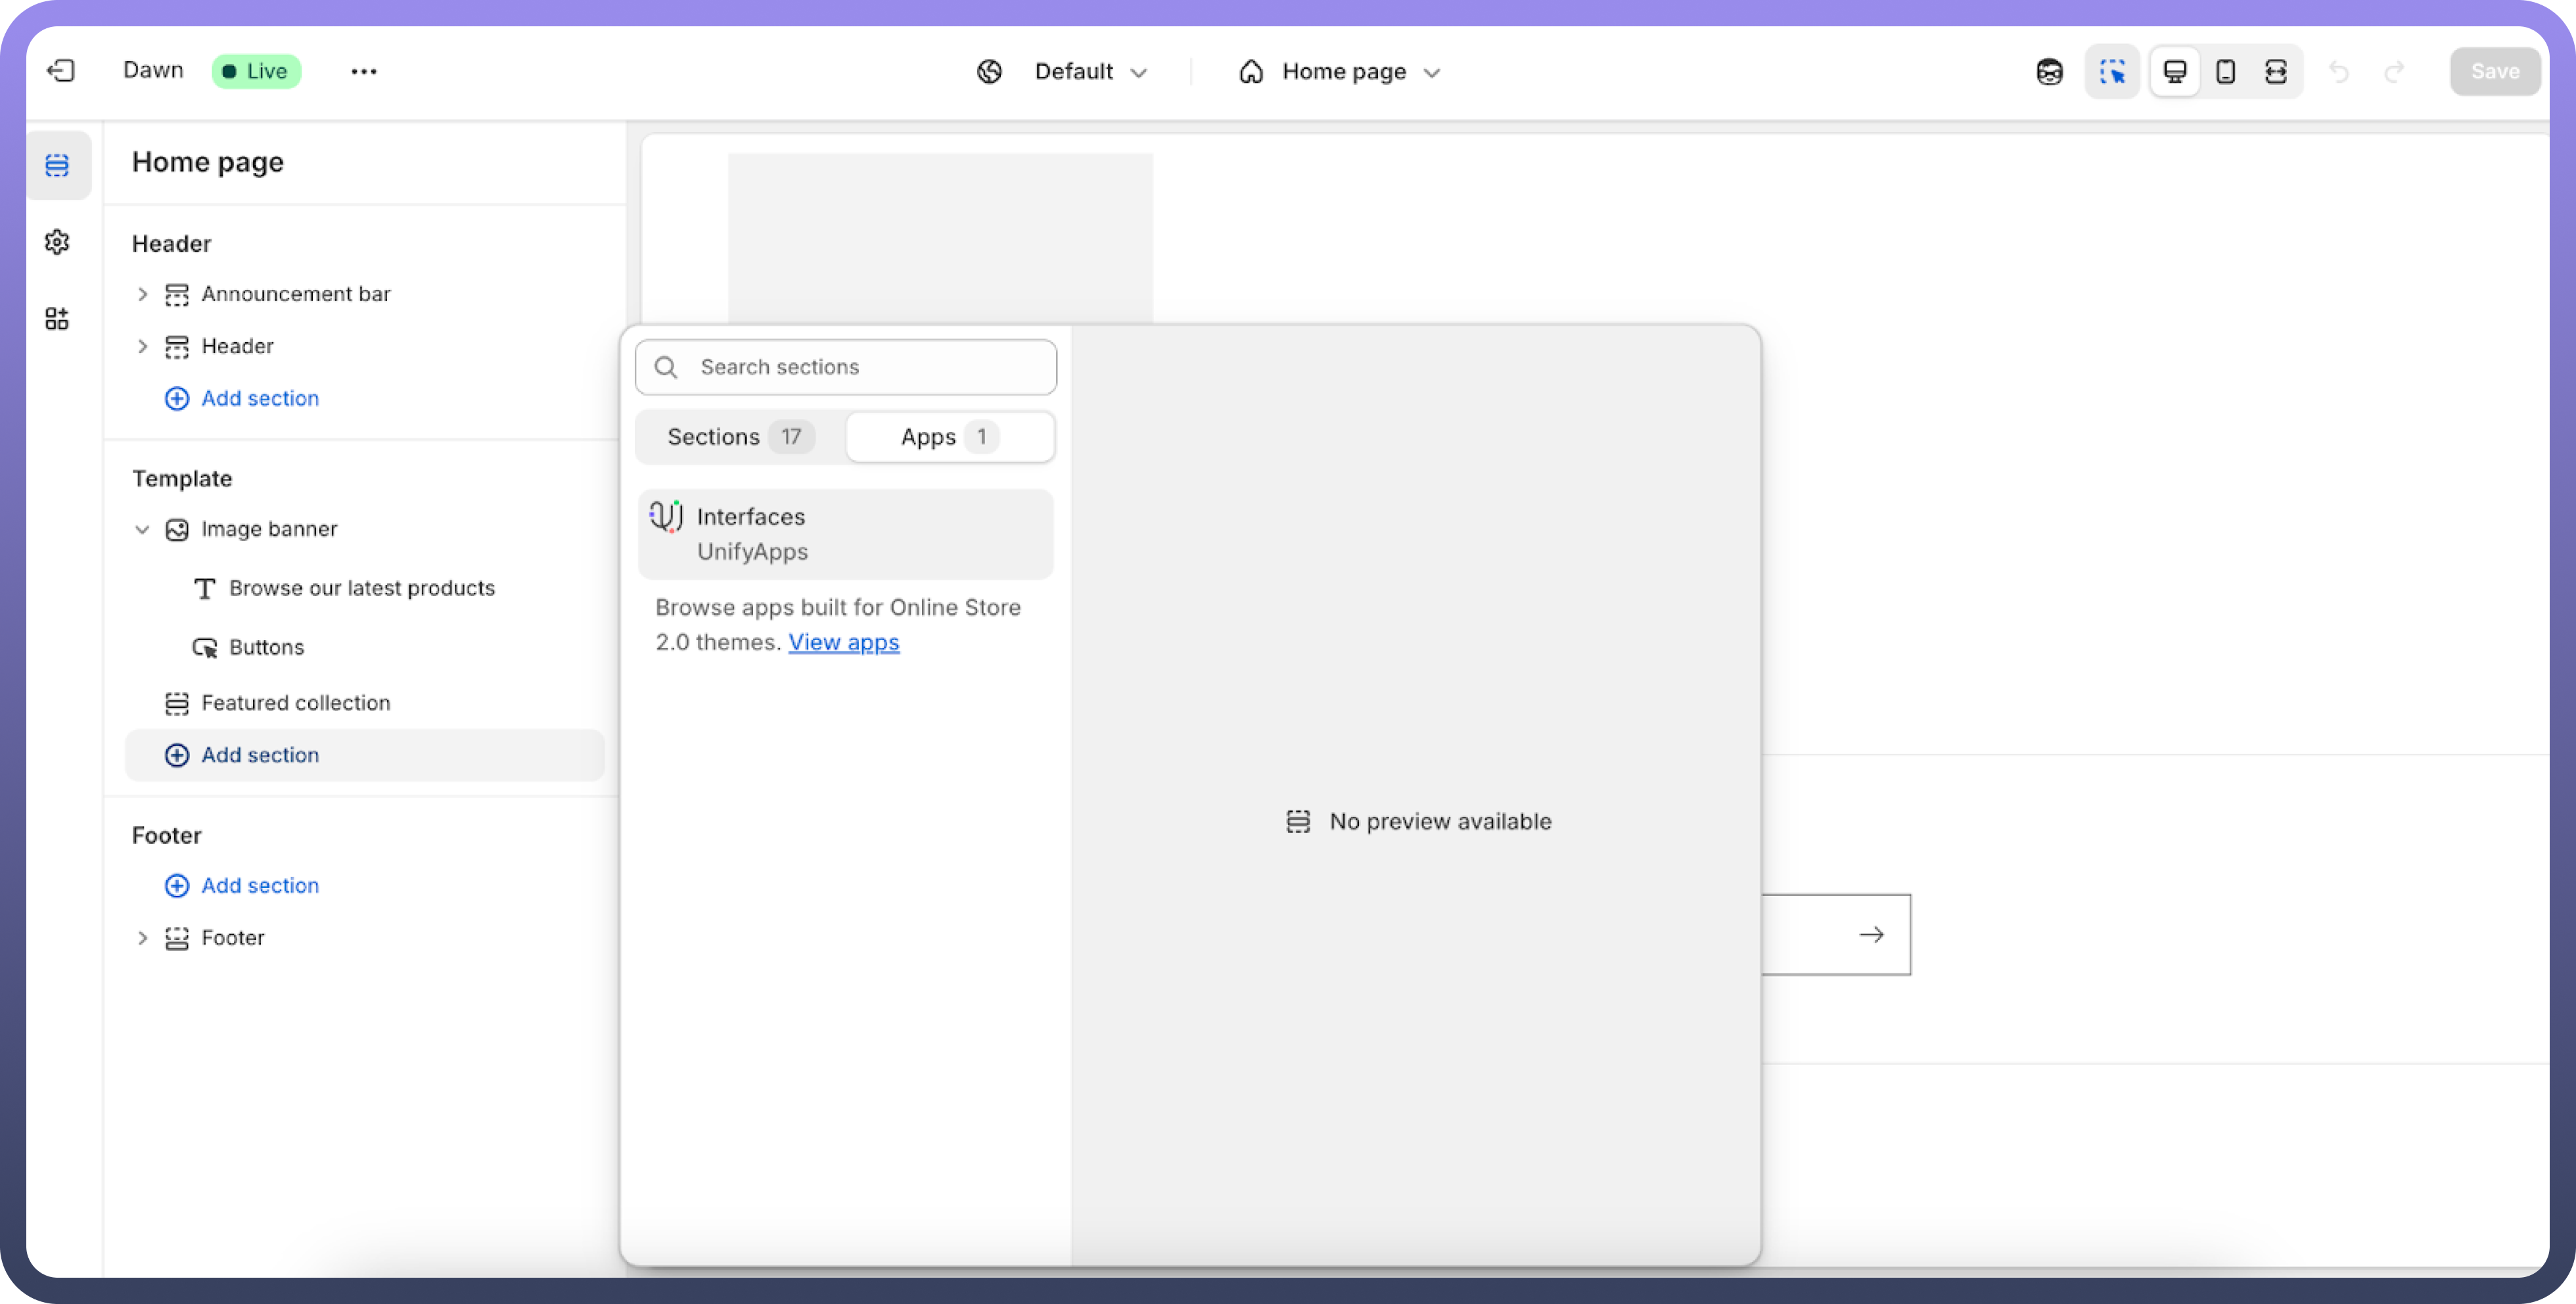Screen dimensions: 2576x1304
Task: Toggle the inspector selection mode
Action: 2112,71
